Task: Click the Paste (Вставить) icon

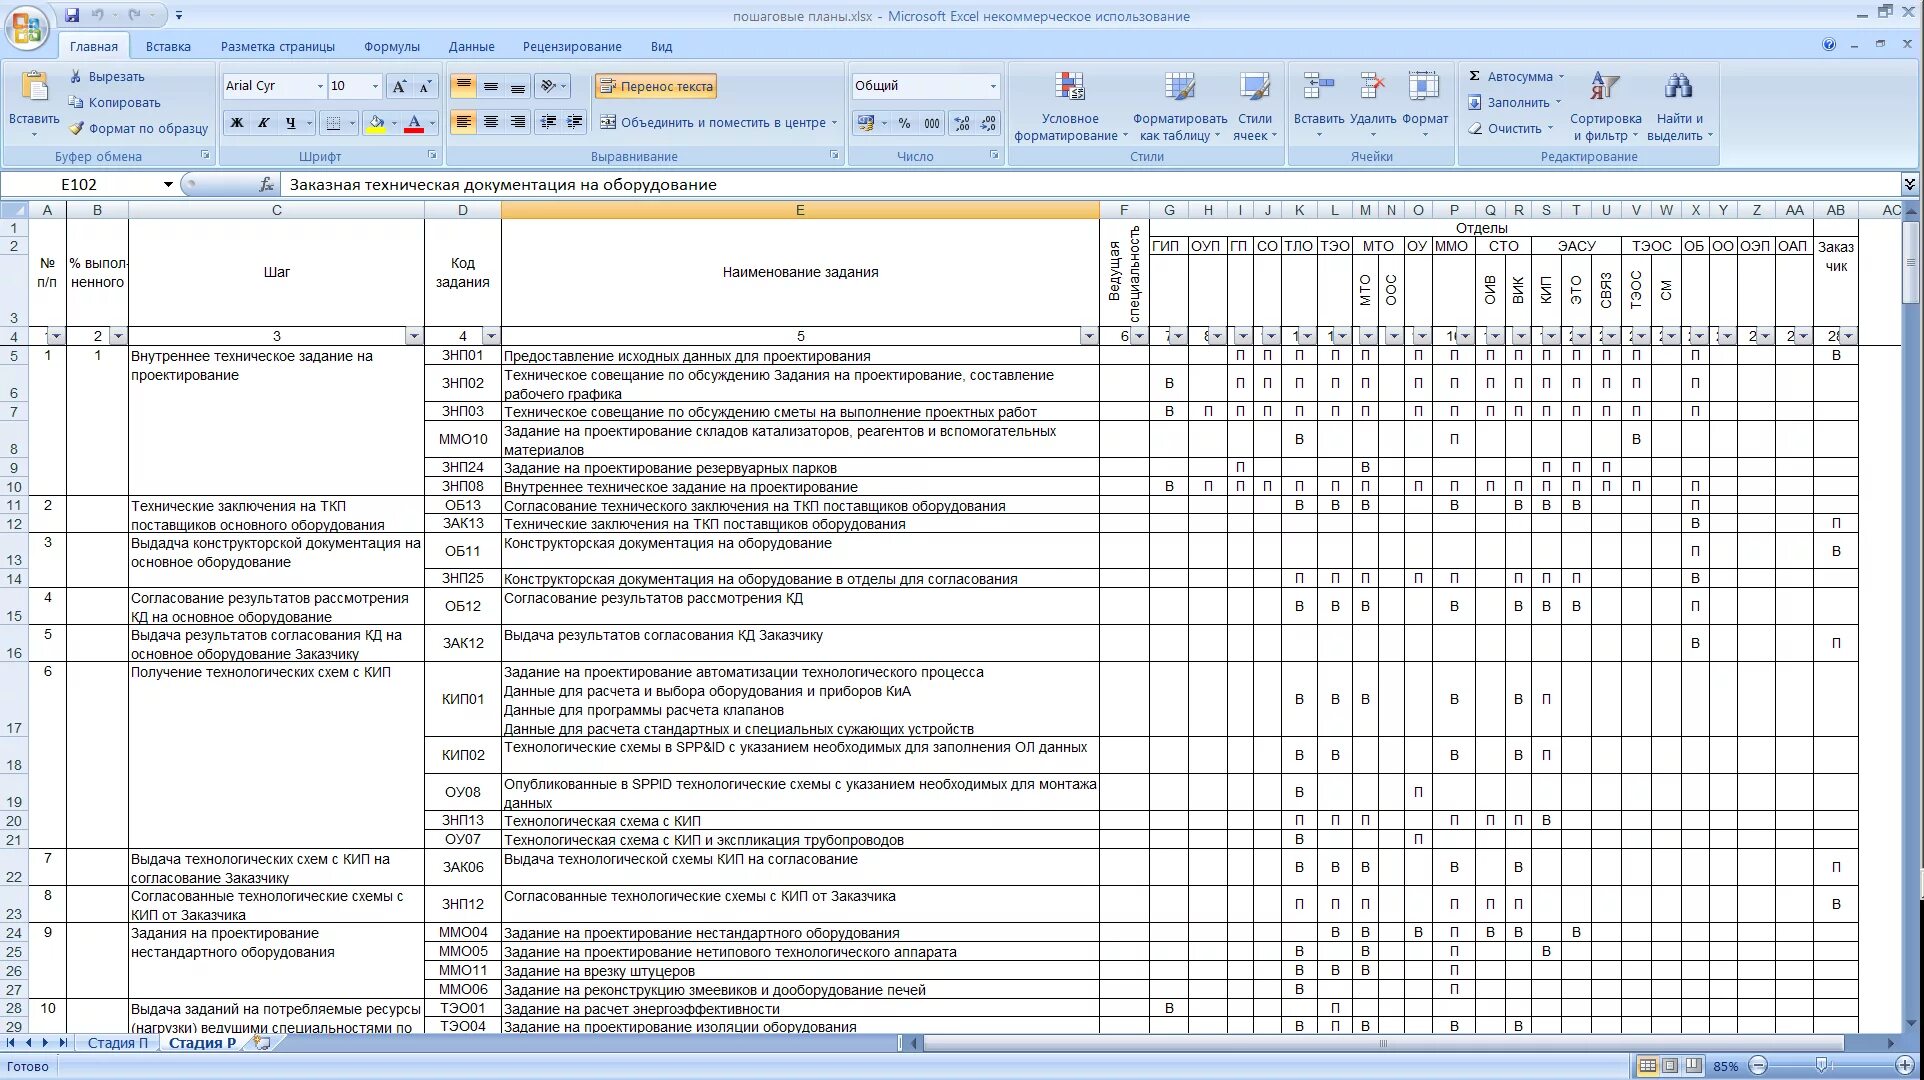Action: click(x=34, y=88)
